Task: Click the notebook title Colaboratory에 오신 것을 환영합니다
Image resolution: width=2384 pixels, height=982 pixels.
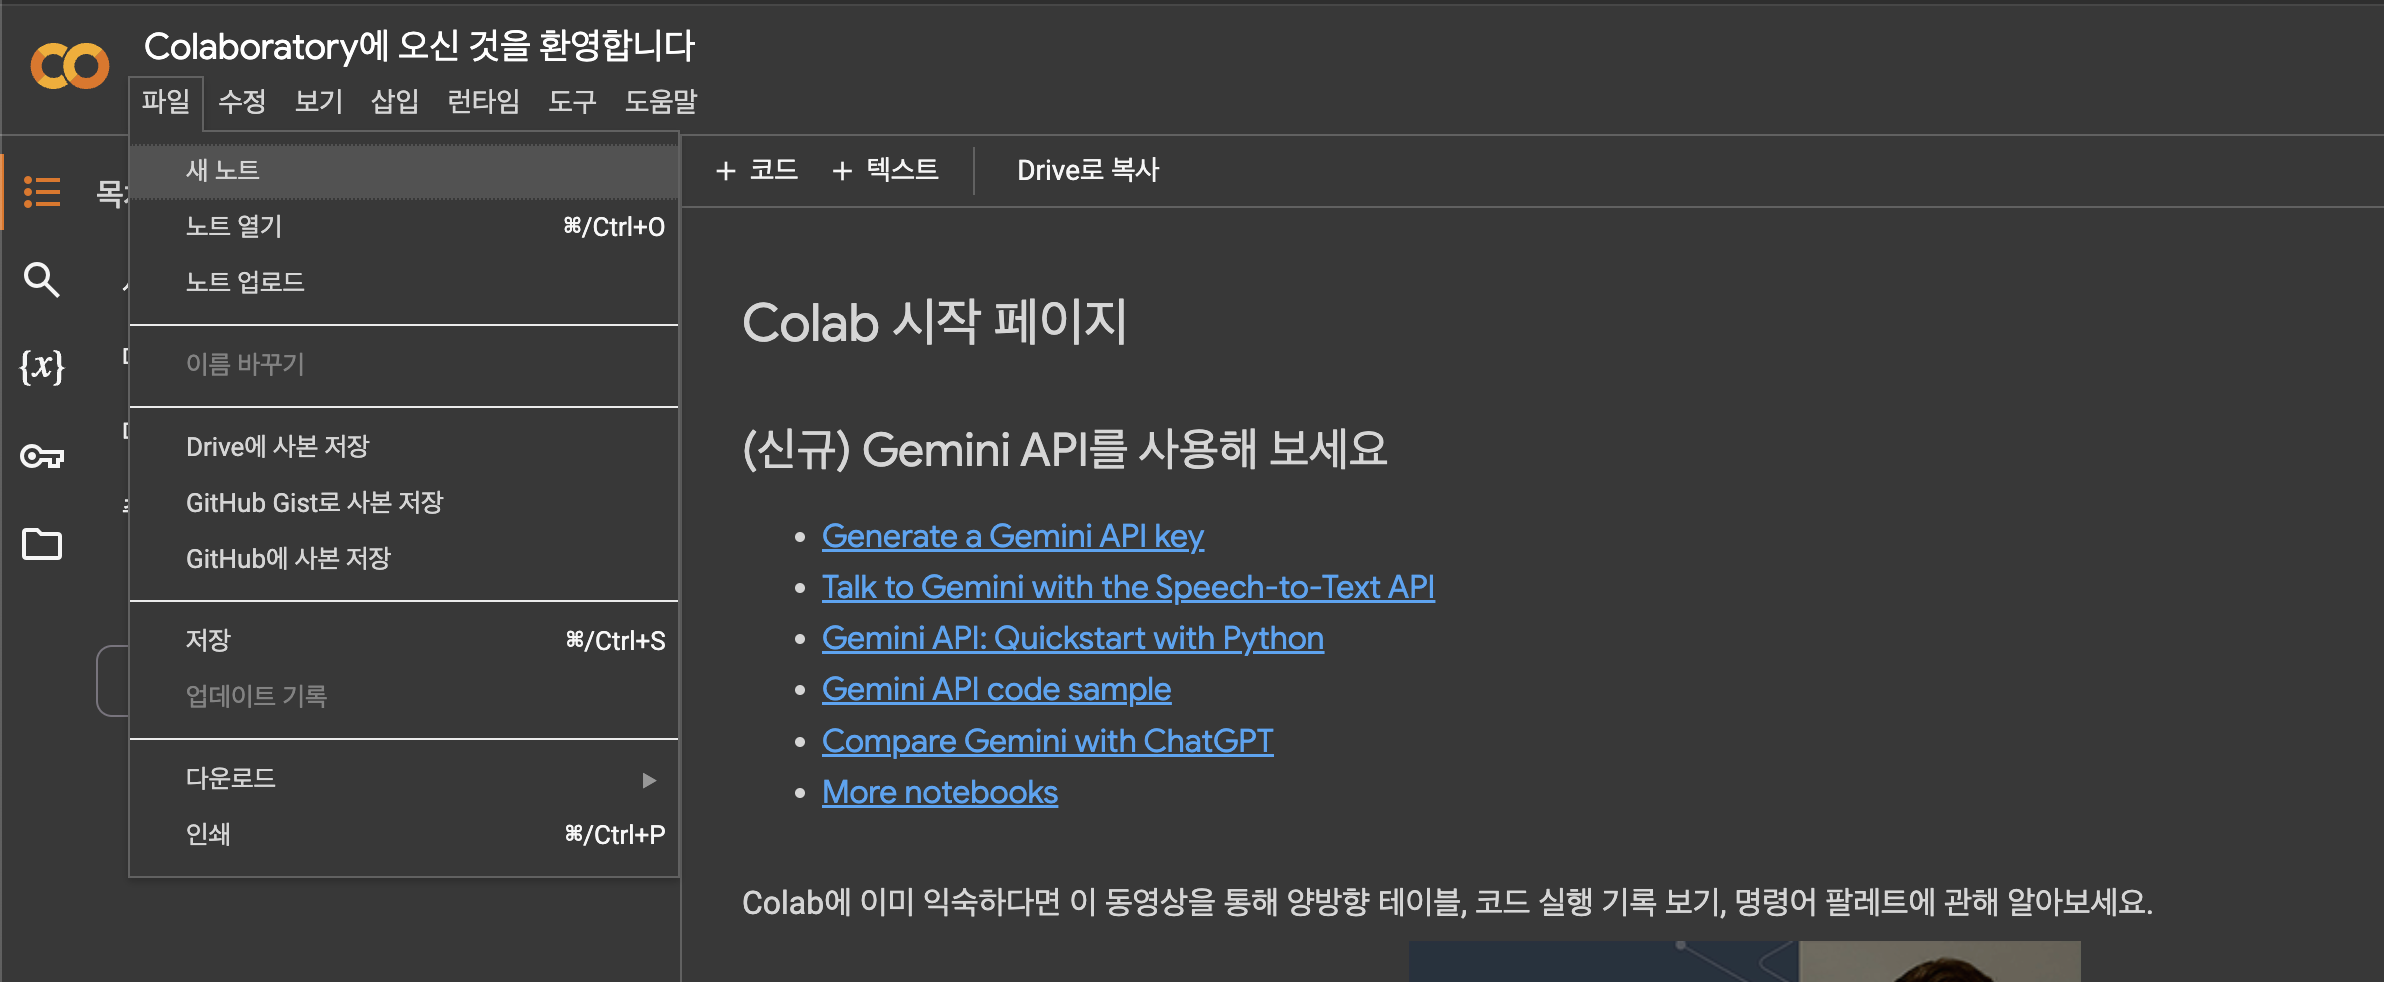Action: point(419,46)
